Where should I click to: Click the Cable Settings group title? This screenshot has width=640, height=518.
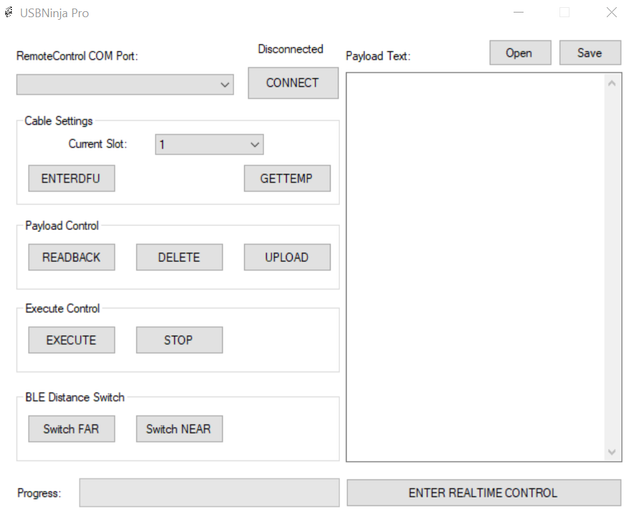pos(58,121)
